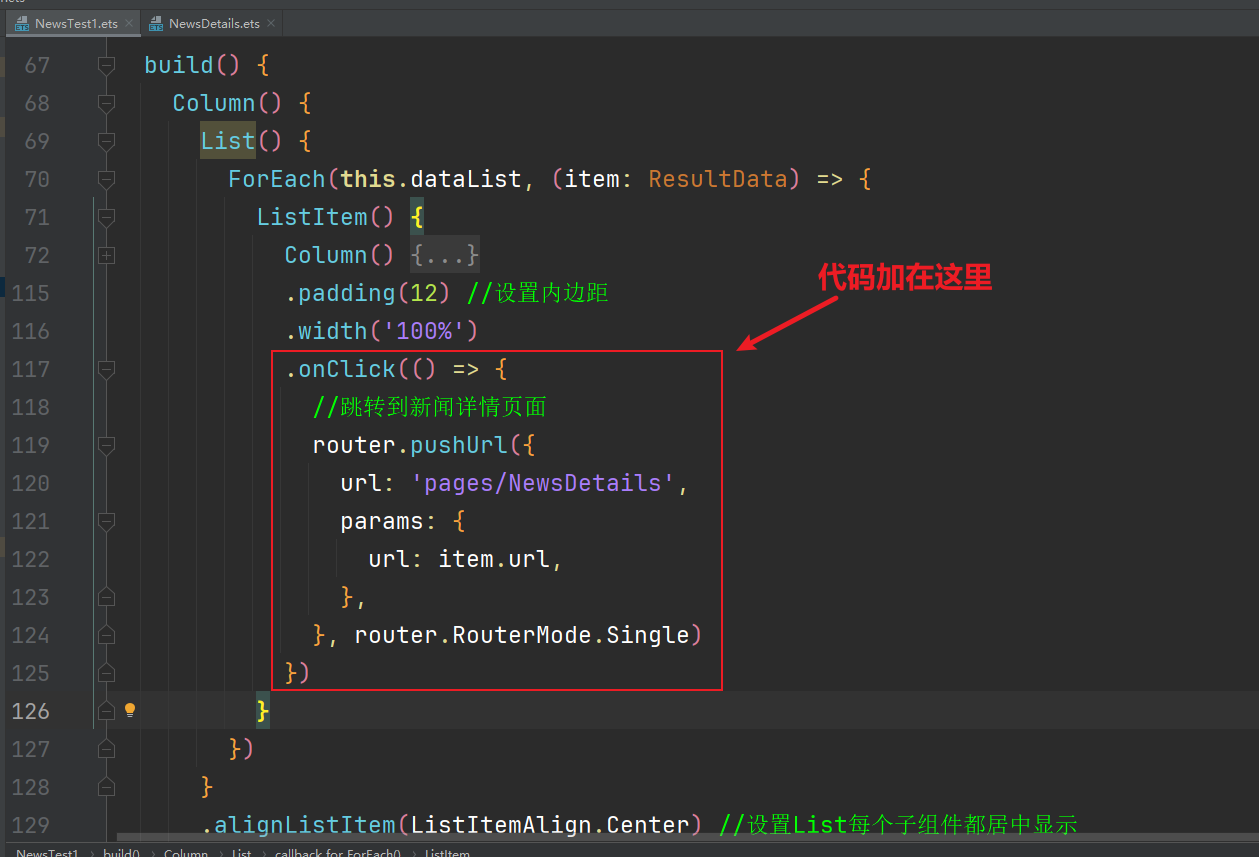The height and width of the screenshot is (857, 1259).
Task: Click the '//设置List每个子组件都居中显示' comment
Action: tap(898, 825)
